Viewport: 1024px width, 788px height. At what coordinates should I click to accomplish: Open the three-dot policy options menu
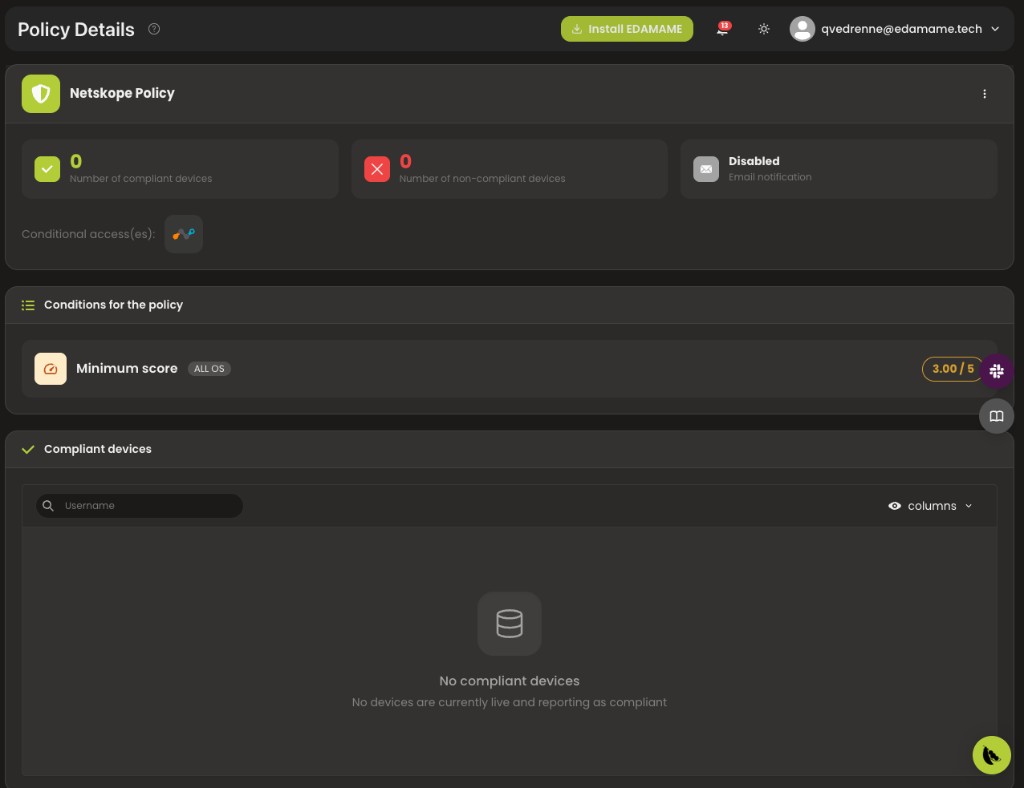tap(984, 94)
